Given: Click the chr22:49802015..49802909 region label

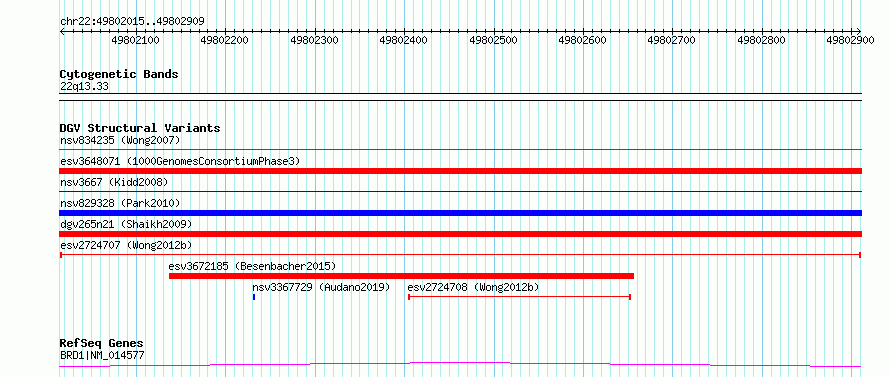Looking at the screenshot, I should coord(132,22).
